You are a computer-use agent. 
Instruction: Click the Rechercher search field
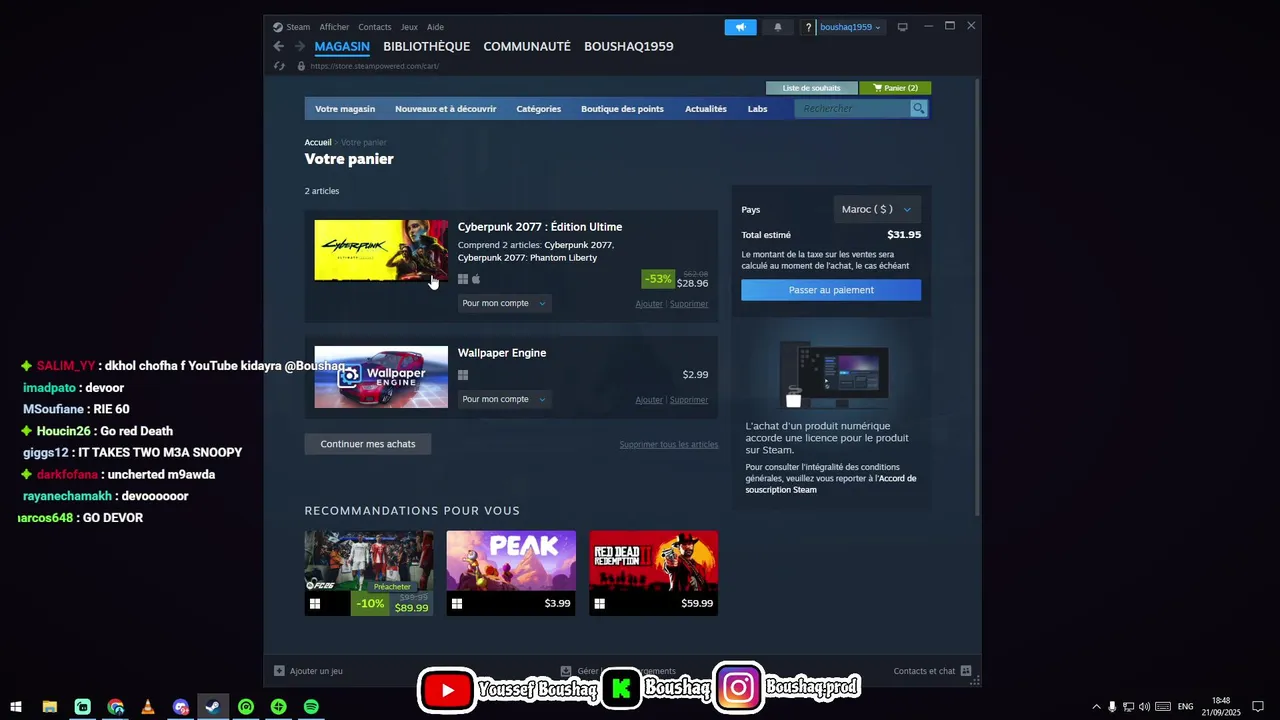click(853, 108)
